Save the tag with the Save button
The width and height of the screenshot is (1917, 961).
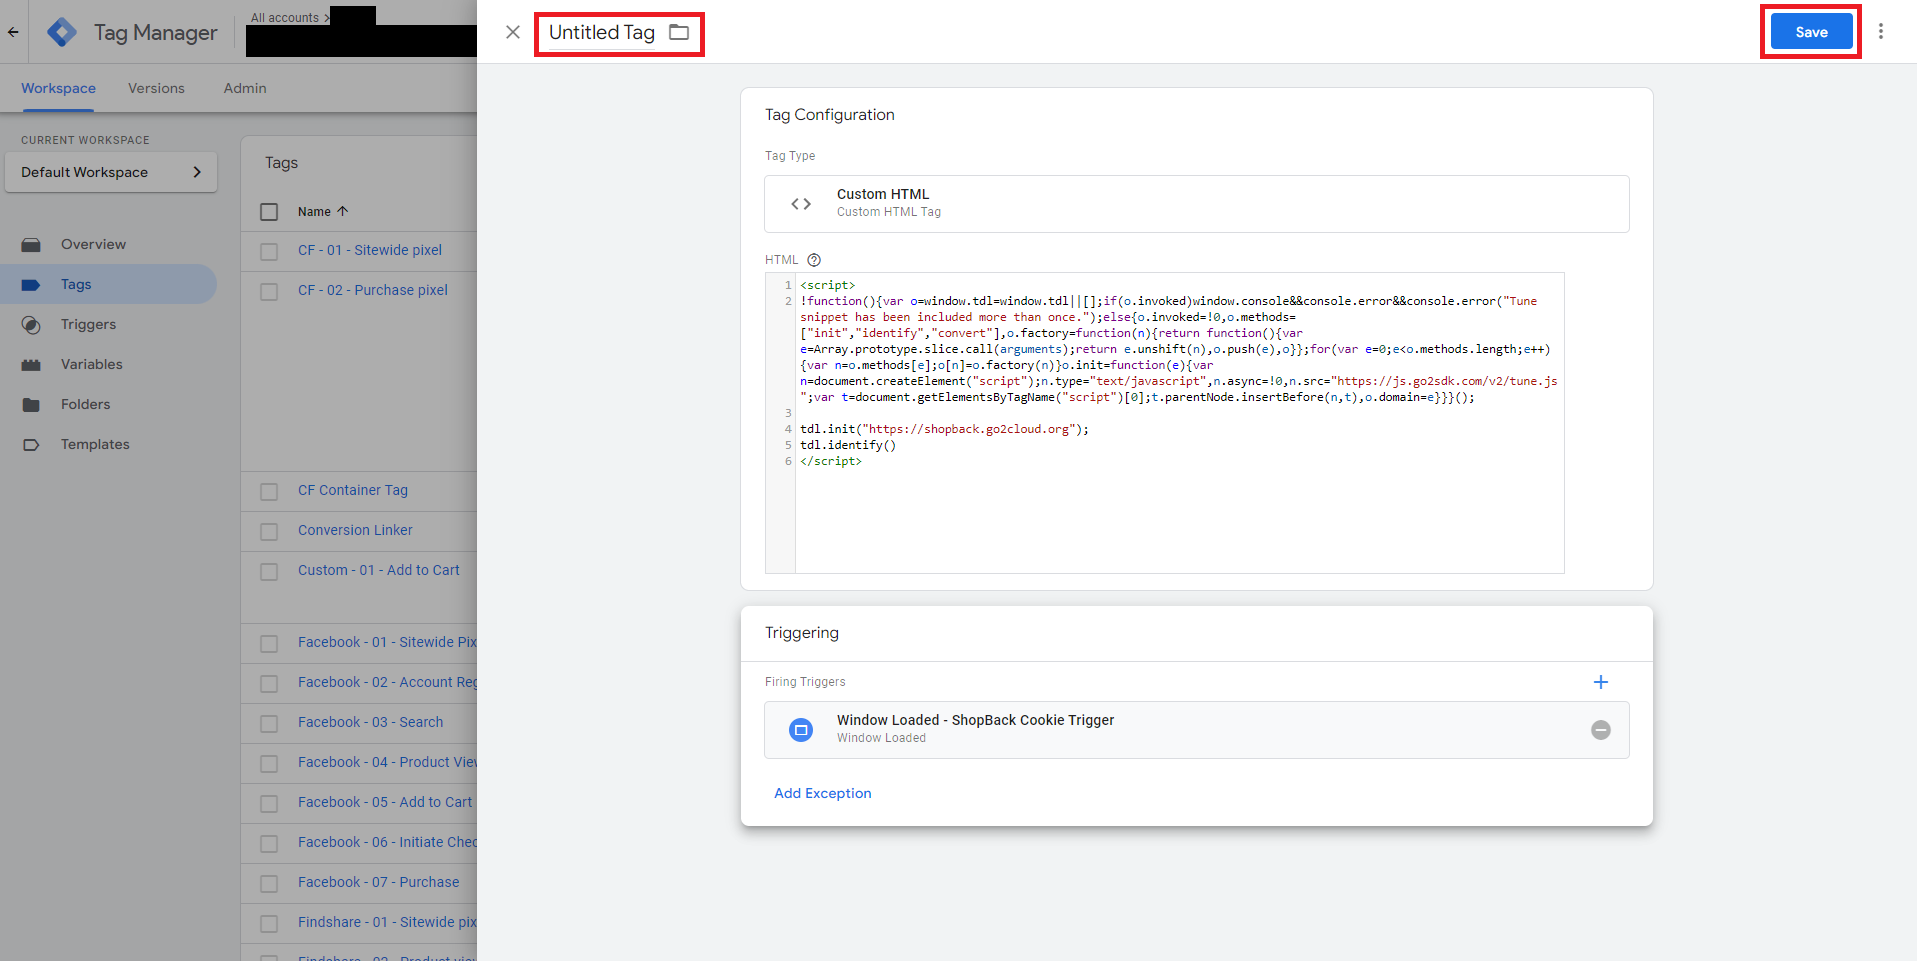click(1811, 32)
